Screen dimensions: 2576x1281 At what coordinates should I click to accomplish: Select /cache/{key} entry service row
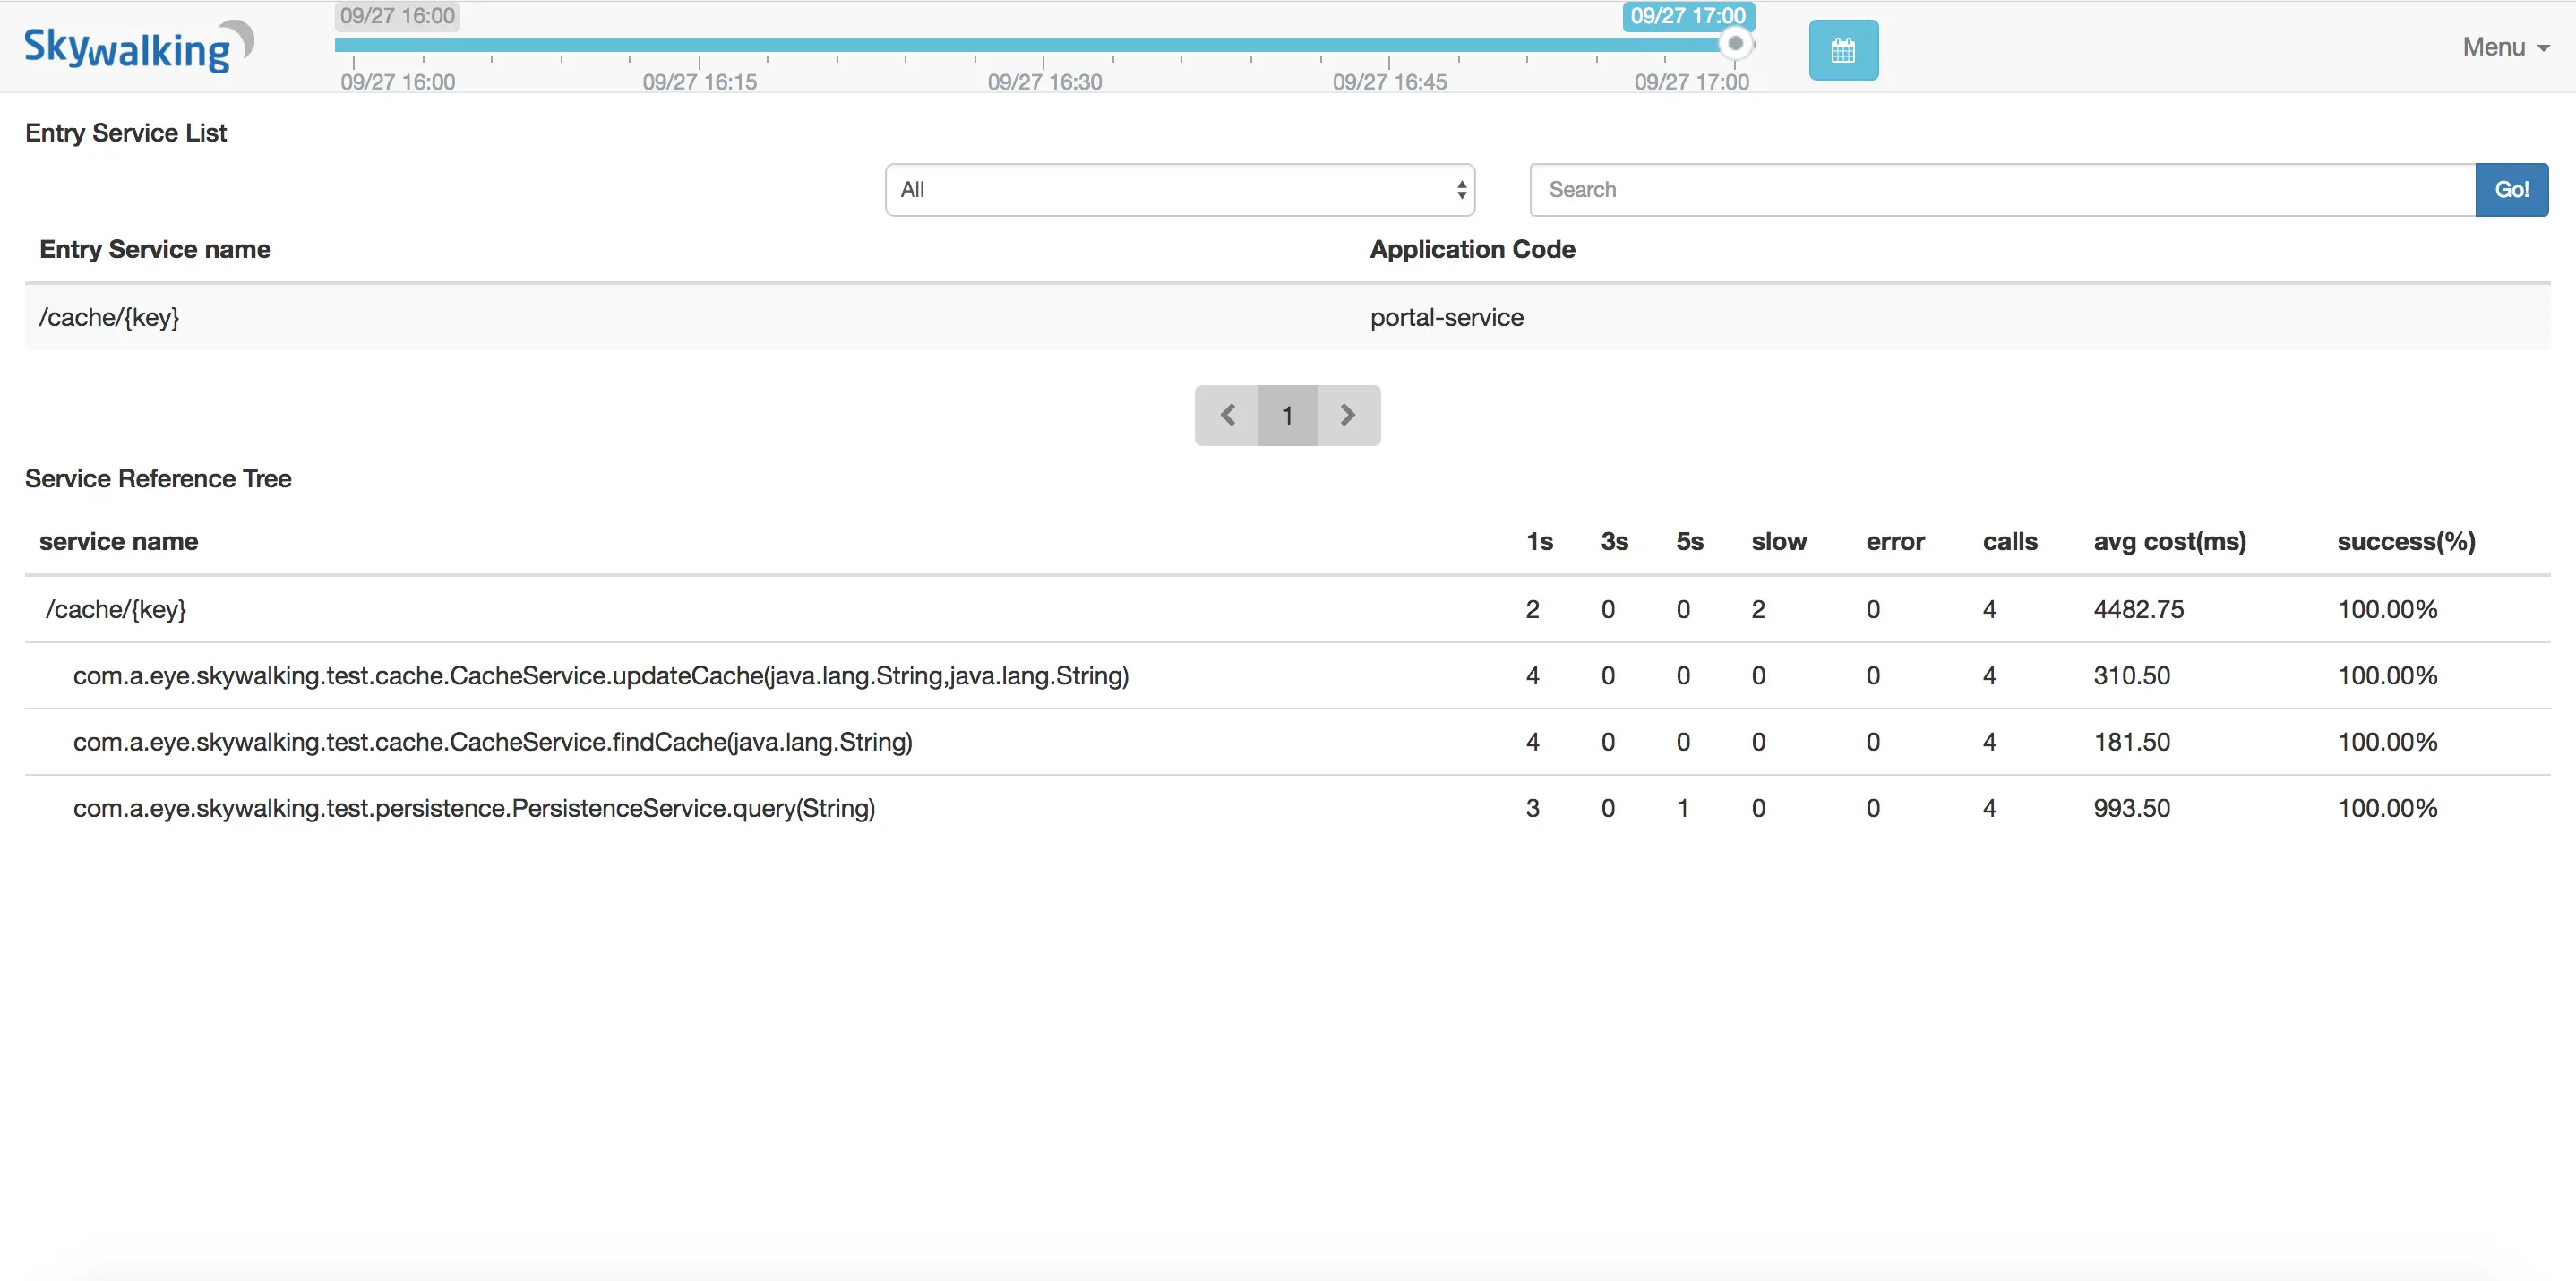pyautogui.click(x=109, y=318)
